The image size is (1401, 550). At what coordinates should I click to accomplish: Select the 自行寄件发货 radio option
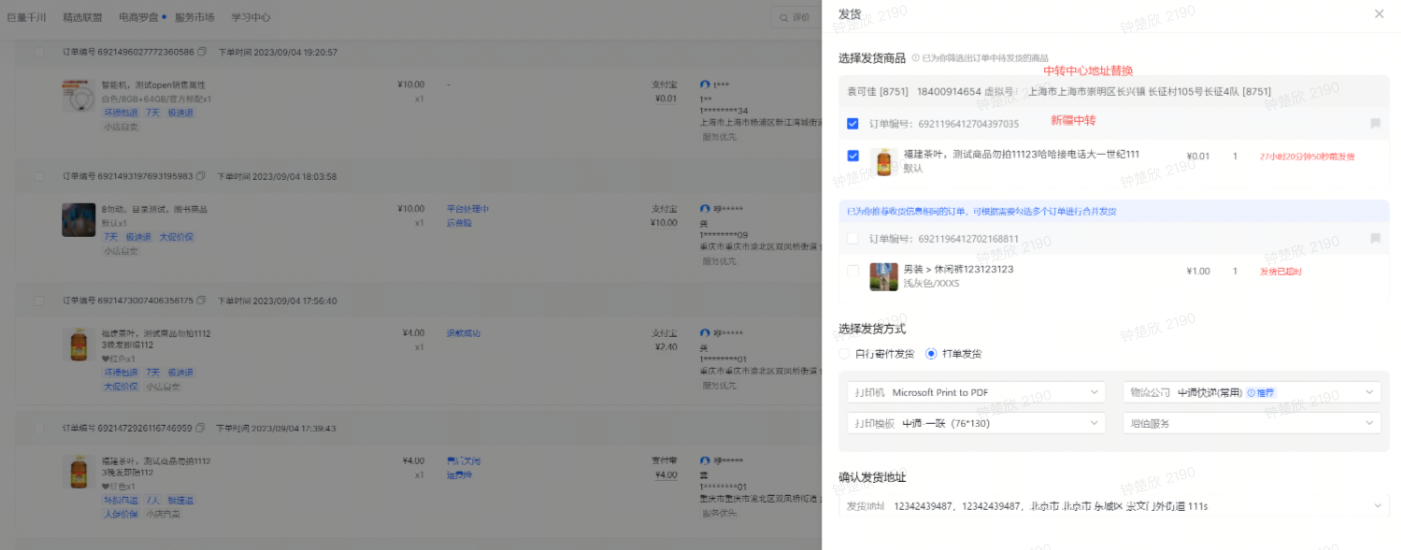pyautogui.click(x=846, y=353)
